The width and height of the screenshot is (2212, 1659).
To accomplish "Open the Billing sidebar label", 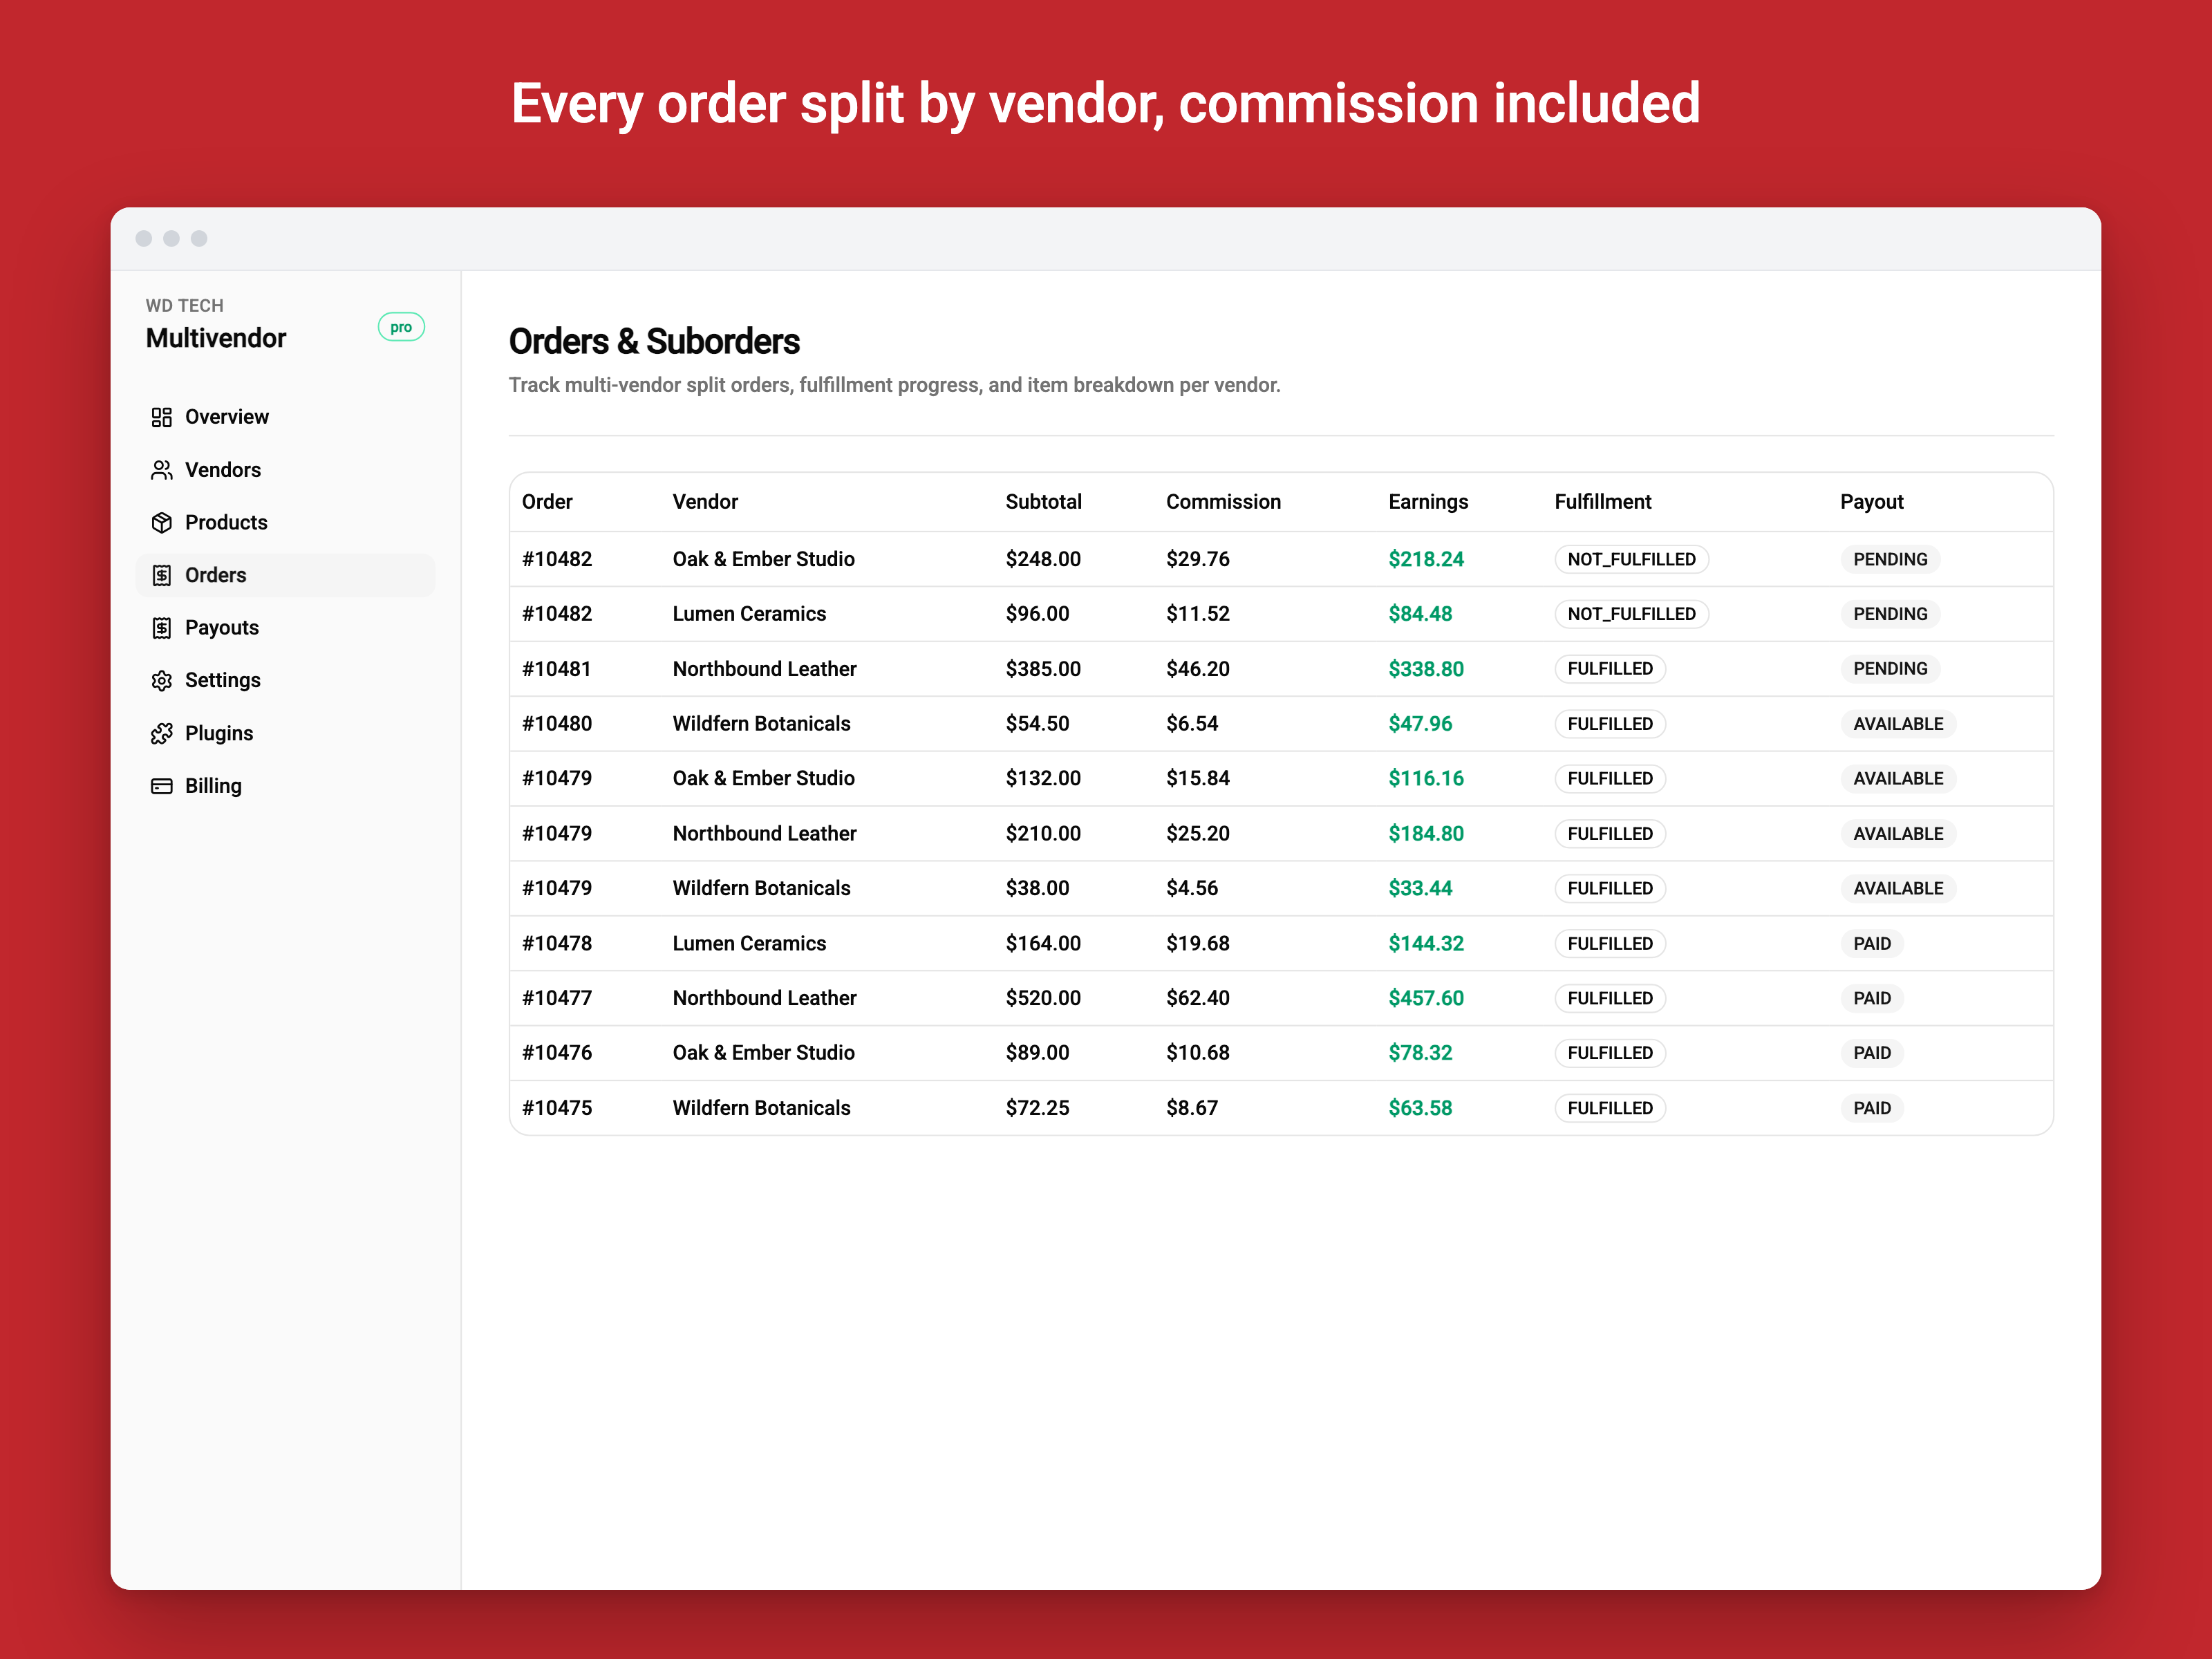I will click(213, 786).
